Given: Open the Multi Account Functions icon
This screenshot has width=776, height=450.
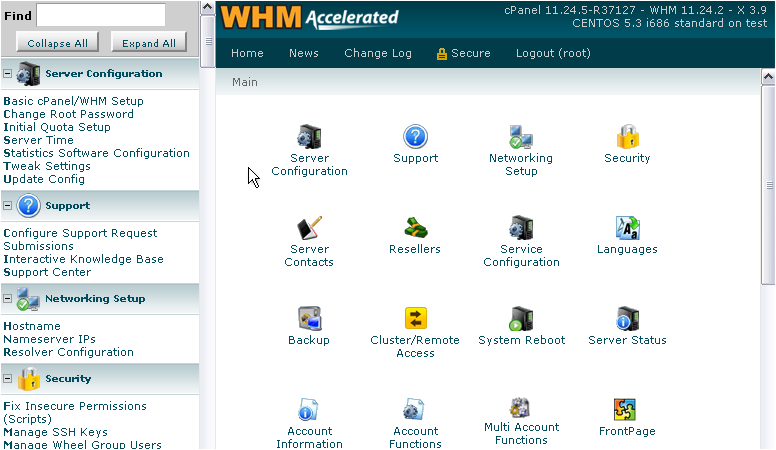Looking at the screenshot, I should point(521,408).
